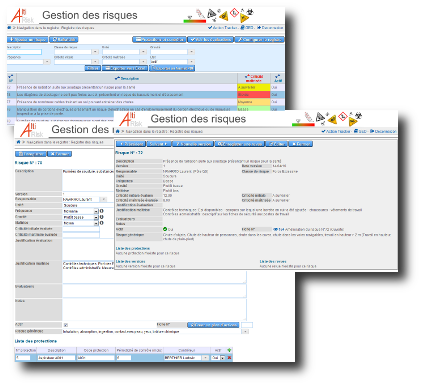Open the GED link in the detail window header
This screenshot has width=421, height=385.
[x=360, y=131]
